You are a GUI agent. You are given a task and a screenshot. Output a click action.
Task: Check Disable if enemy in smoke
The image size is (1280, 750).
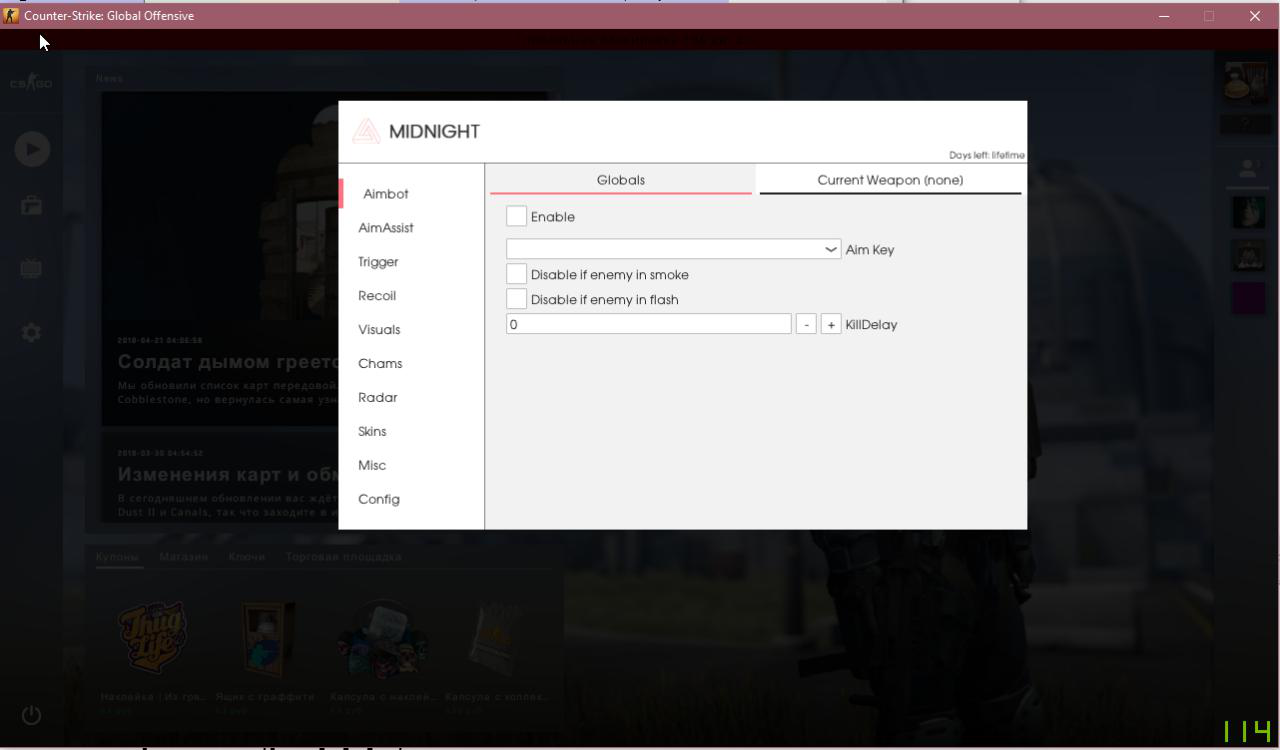[x=516, y=274]
